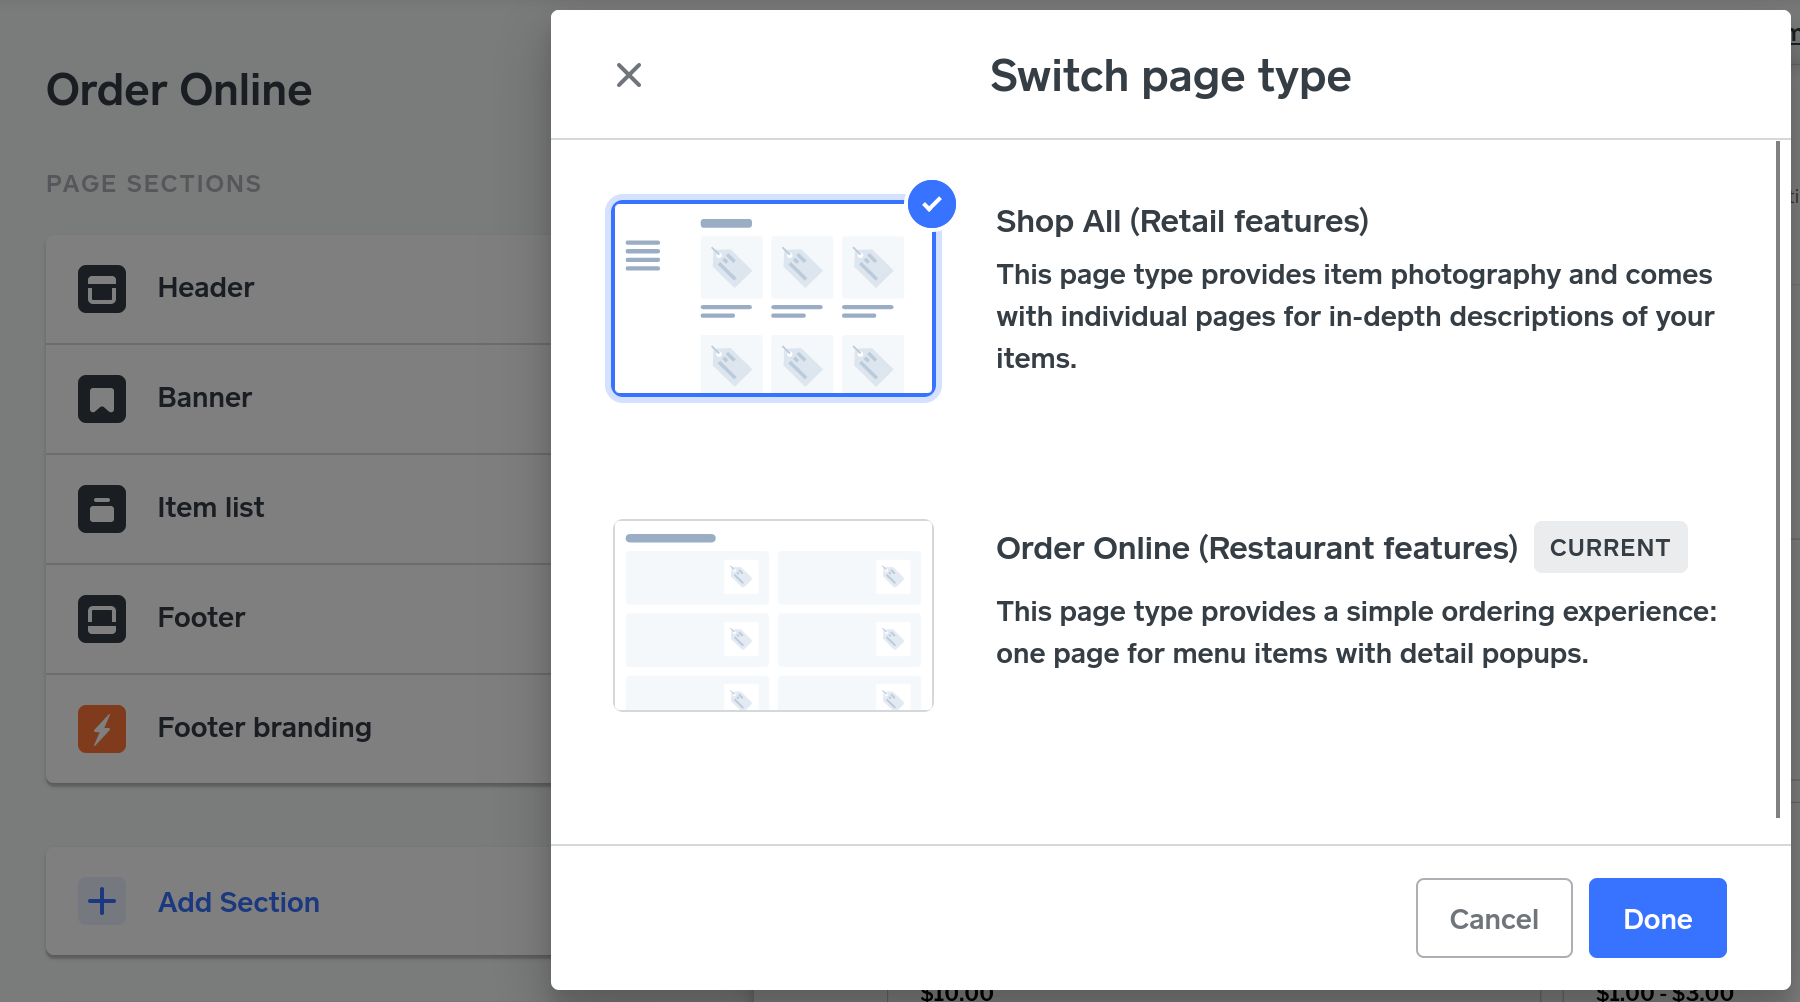This screenshot has height=1002, width=1800.
Task: Click the Done button
Action: (x=1657, y=918)
